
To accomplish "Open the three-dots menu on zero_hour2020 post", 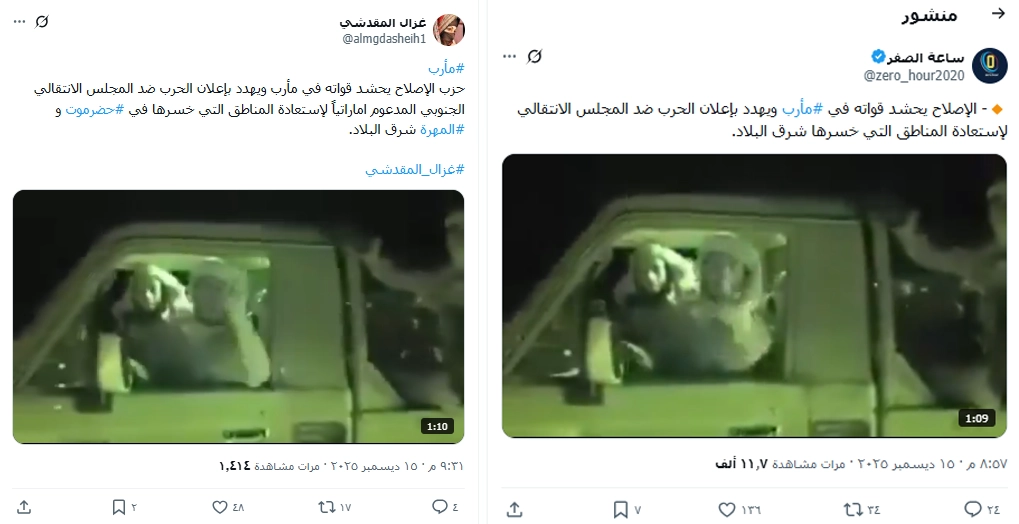I will [x=510, y=57].
